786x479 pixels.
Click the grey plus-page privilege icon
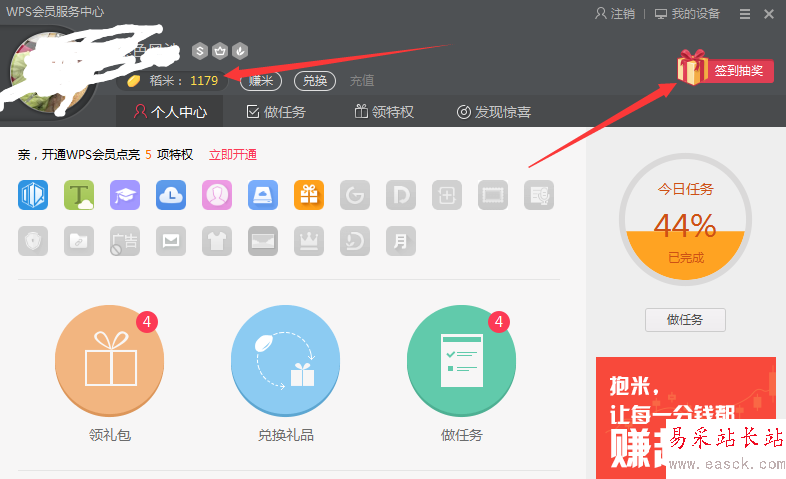pyautogui.click(x=447, y=195)
